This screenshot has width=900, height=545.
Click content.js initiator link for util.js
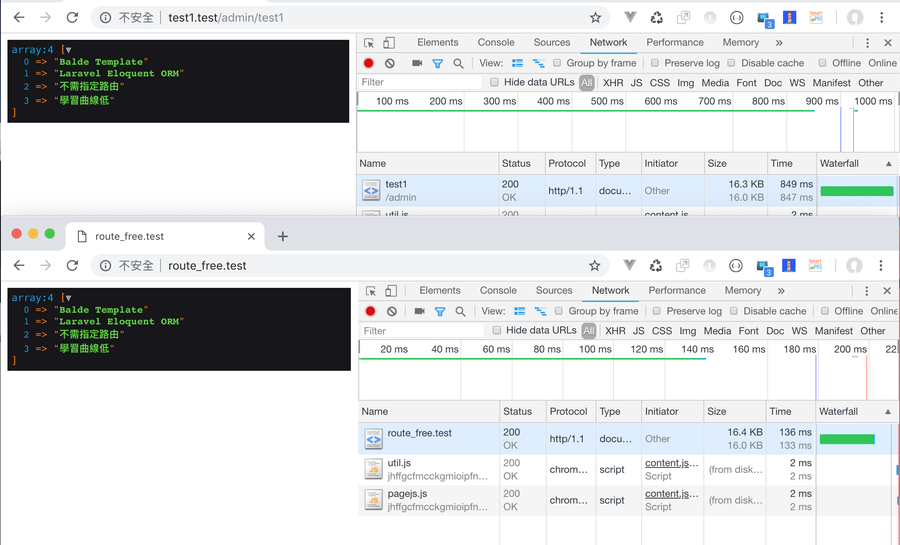(672, 463)
